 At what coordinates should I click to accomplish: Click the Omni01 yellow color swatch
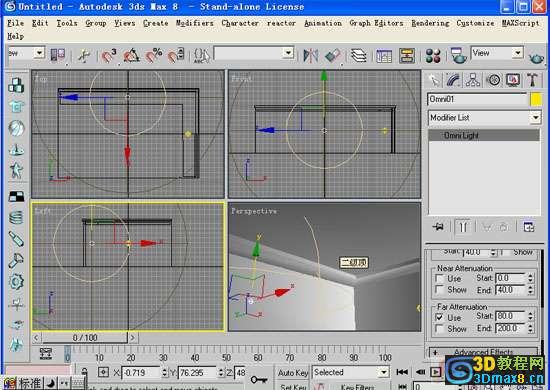536,100
